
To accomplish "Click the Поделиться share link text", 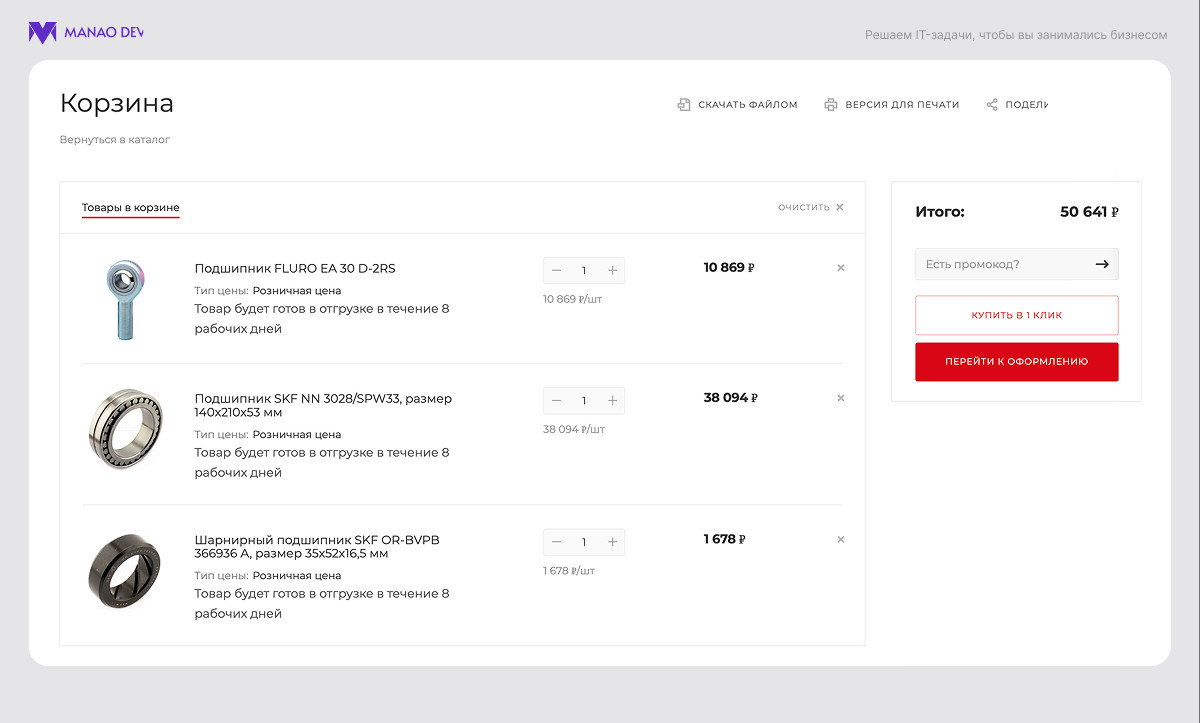I will coord(1027,105).
